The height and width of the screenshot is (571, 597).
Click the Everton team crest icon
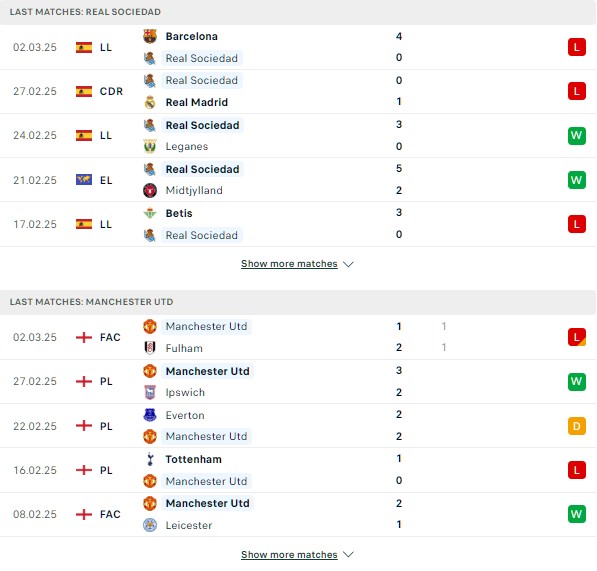coord(150,415)
